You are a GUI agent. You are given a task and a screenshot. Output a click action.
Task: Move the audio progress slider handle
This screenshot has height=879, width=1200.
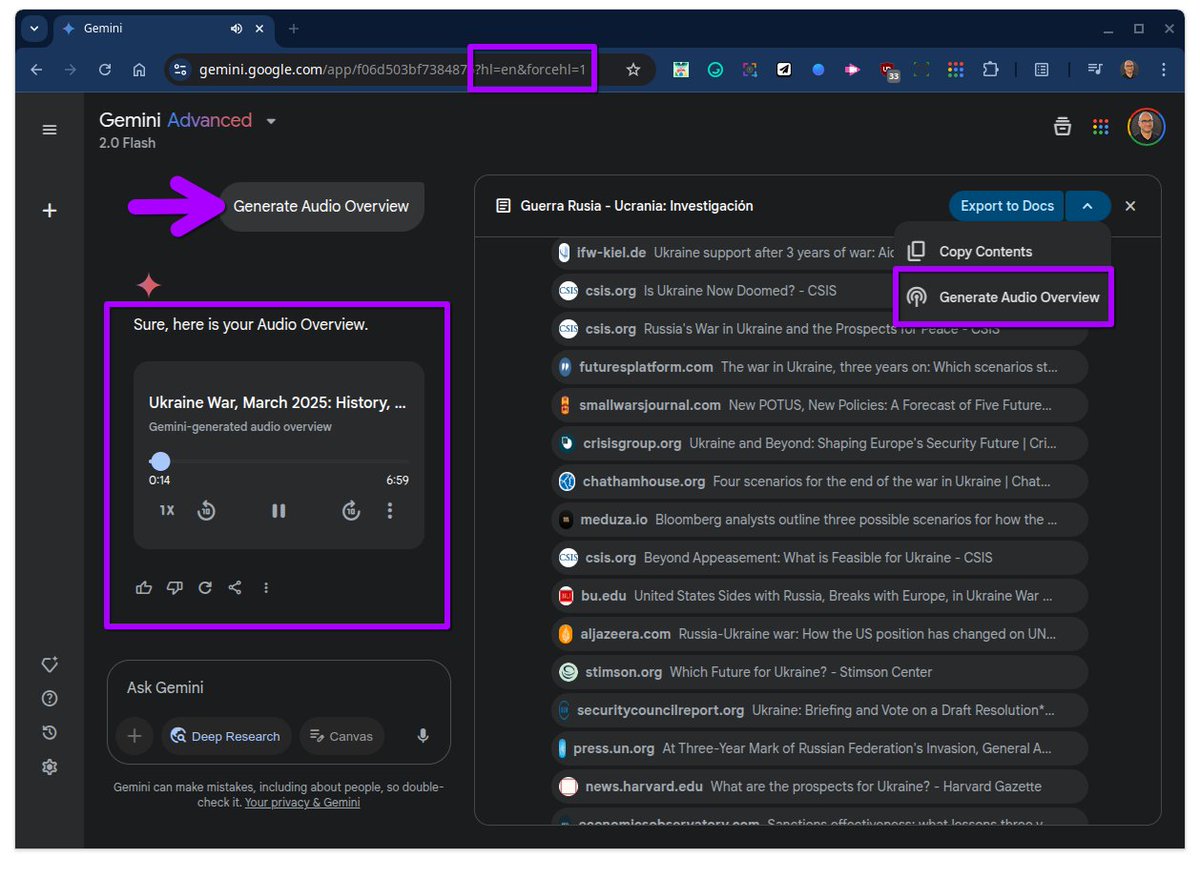[160, 461]
